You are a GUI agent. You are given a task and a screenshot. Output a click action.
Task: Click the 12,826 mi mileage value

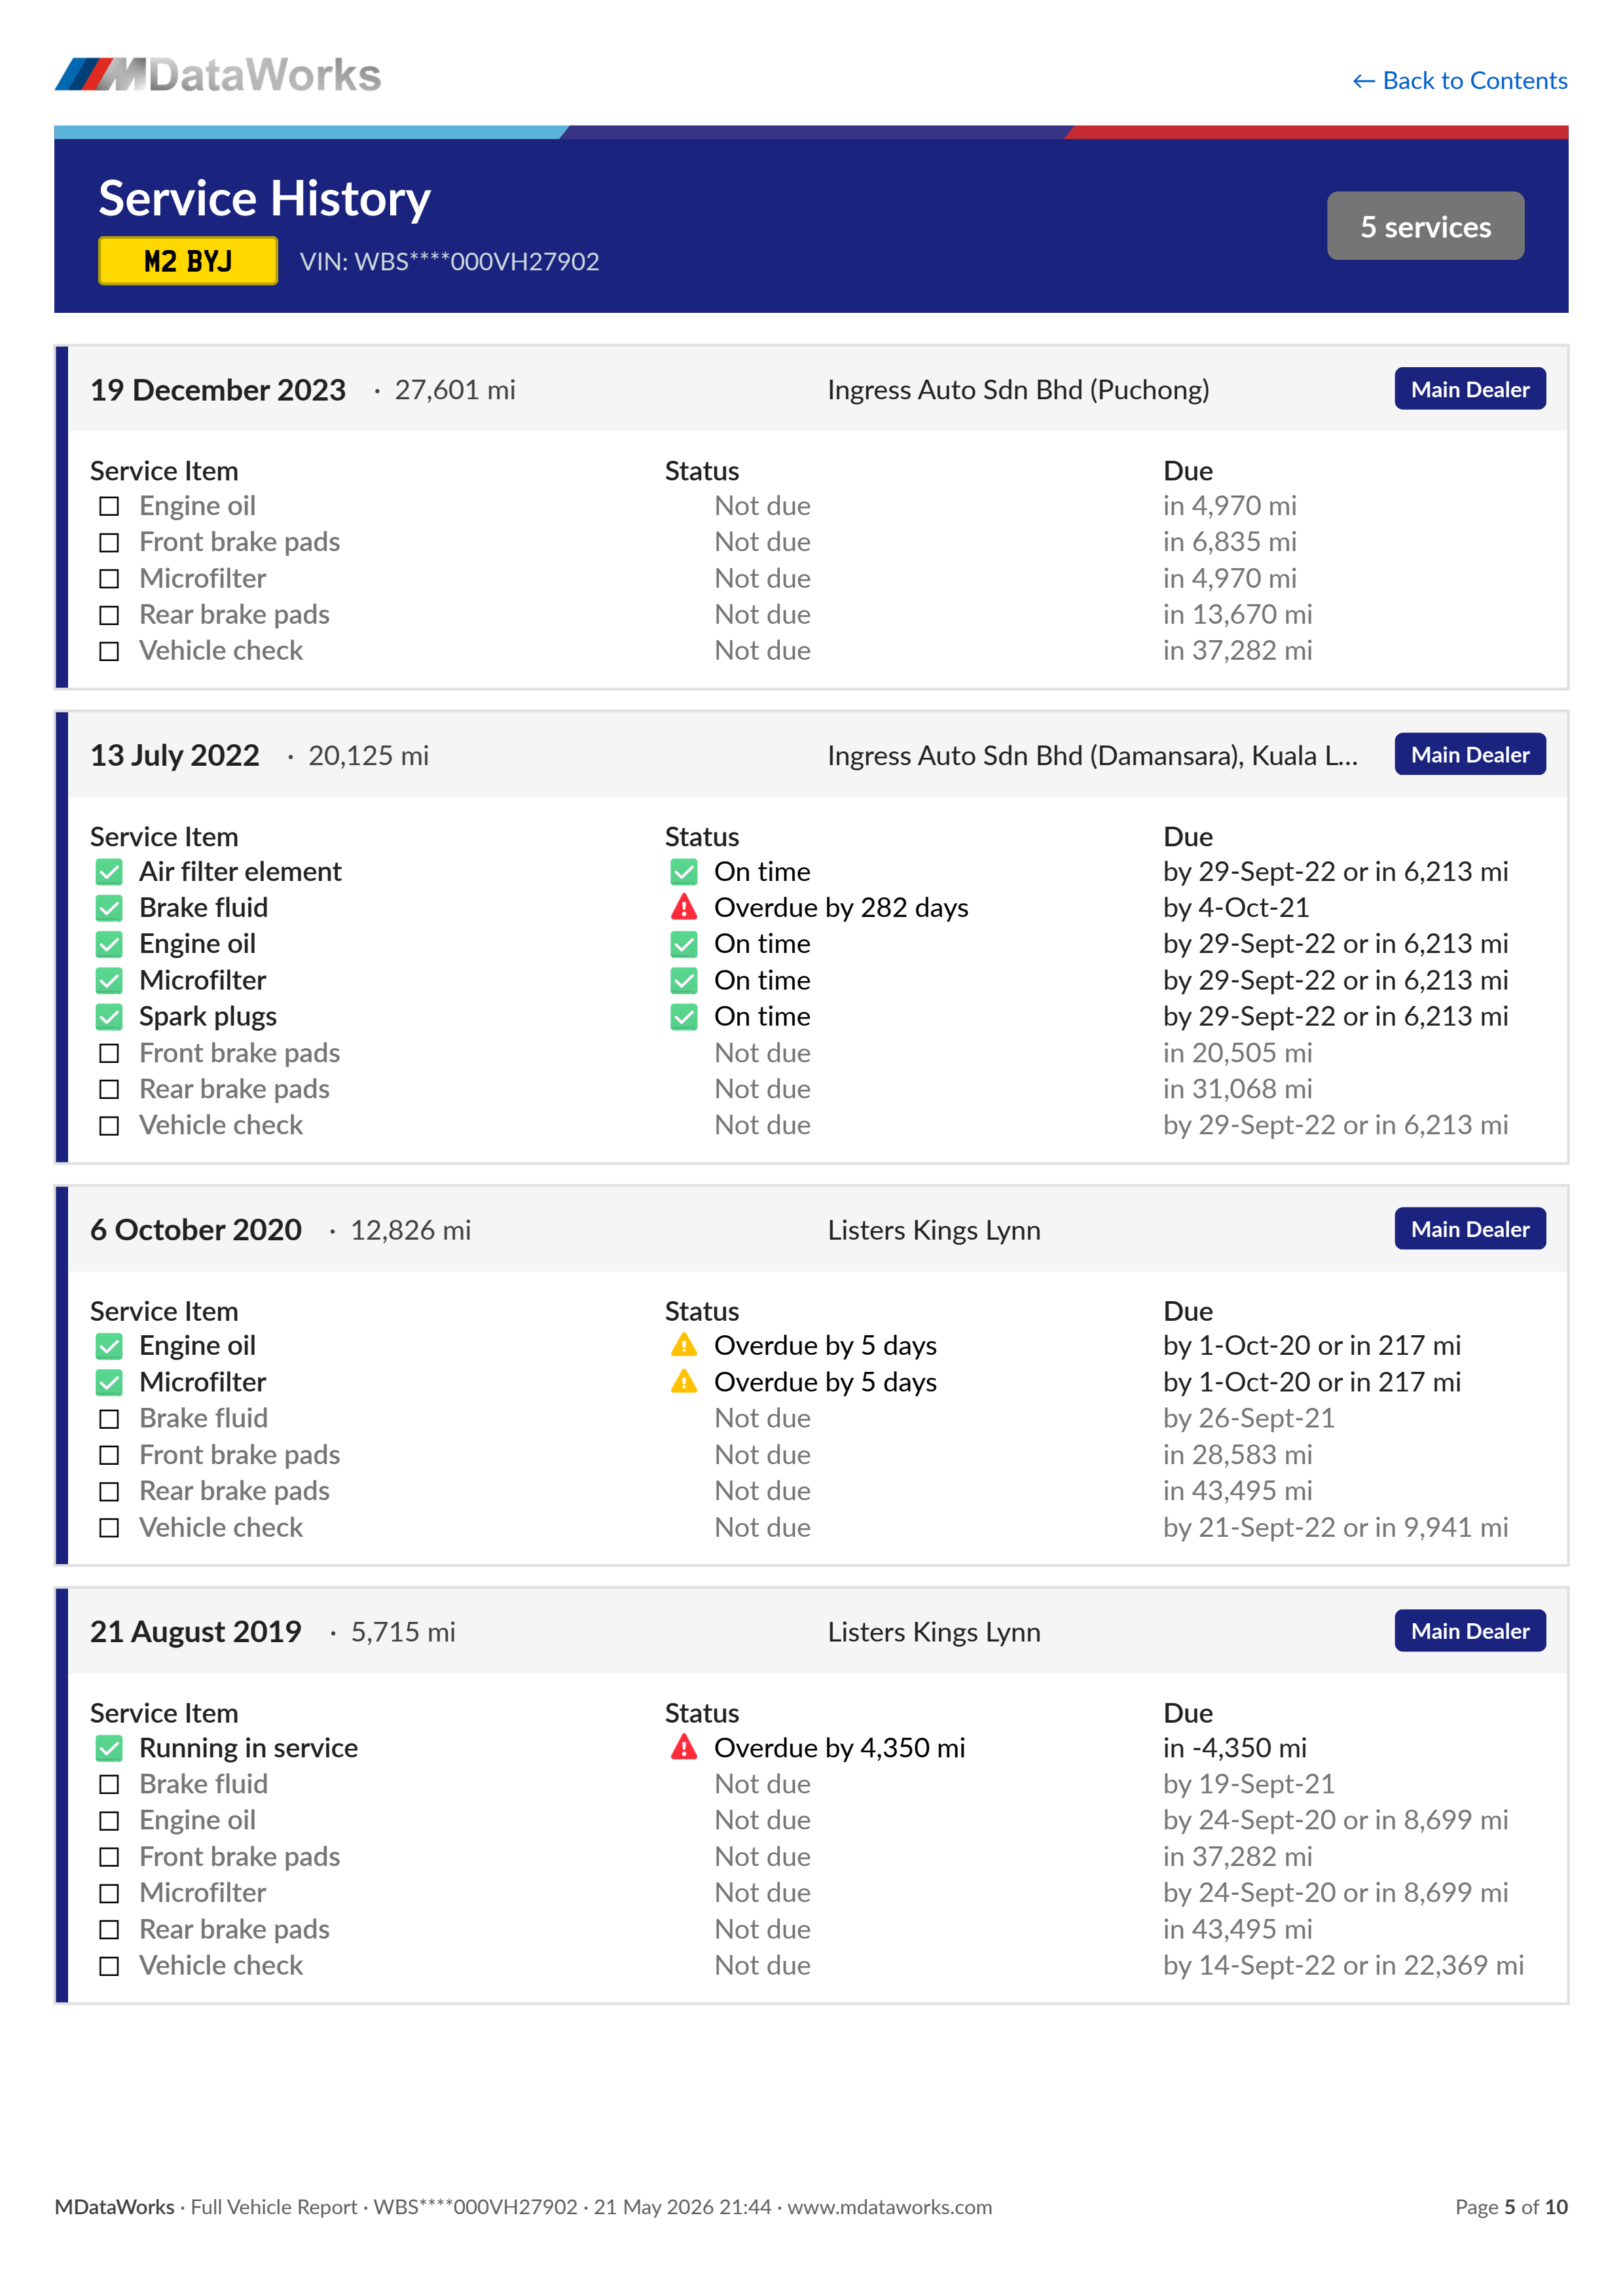(410, 1230)
